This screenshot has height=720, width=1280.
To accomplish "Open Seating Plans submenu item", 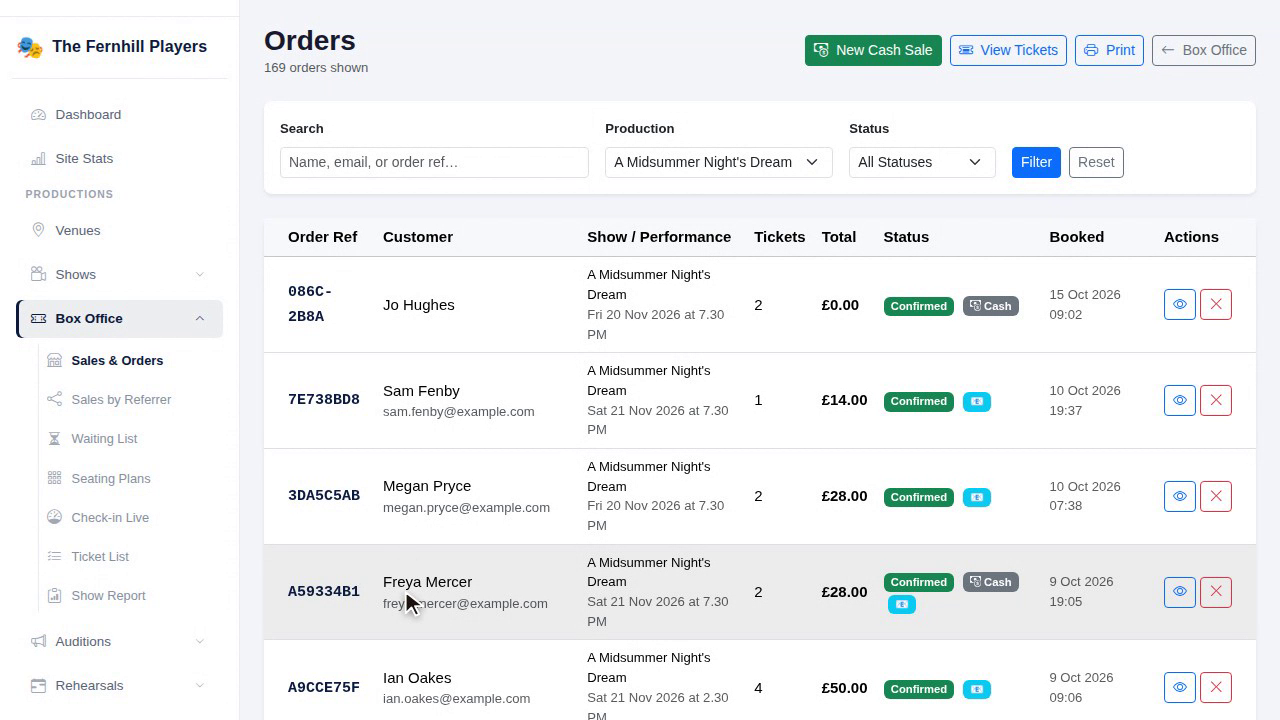I will click(131, 478).
